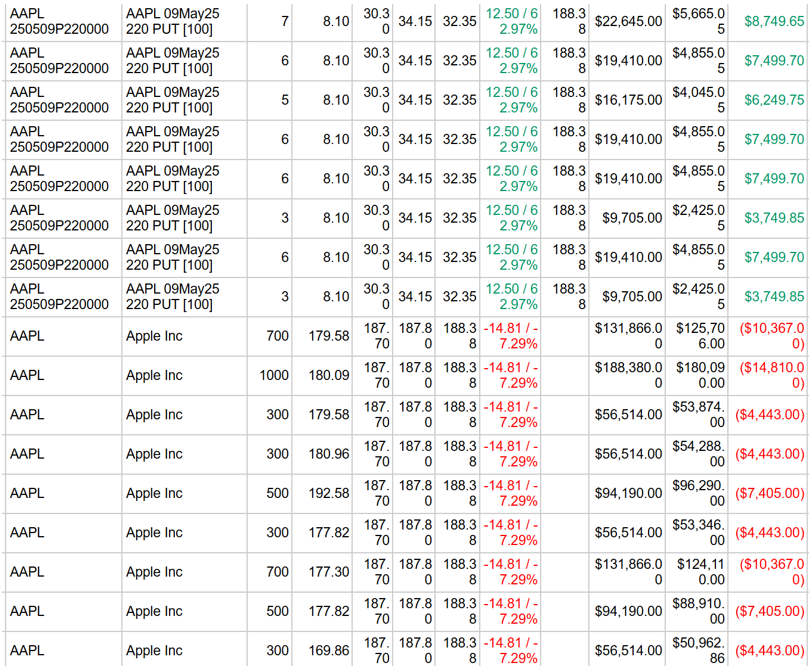Click the $6,249.75 gain amount

tap(774, 100)
